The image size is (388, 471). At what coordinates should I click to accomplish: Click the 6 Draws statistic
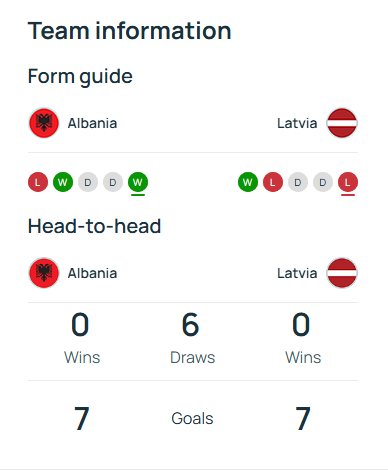pos(192,338)
